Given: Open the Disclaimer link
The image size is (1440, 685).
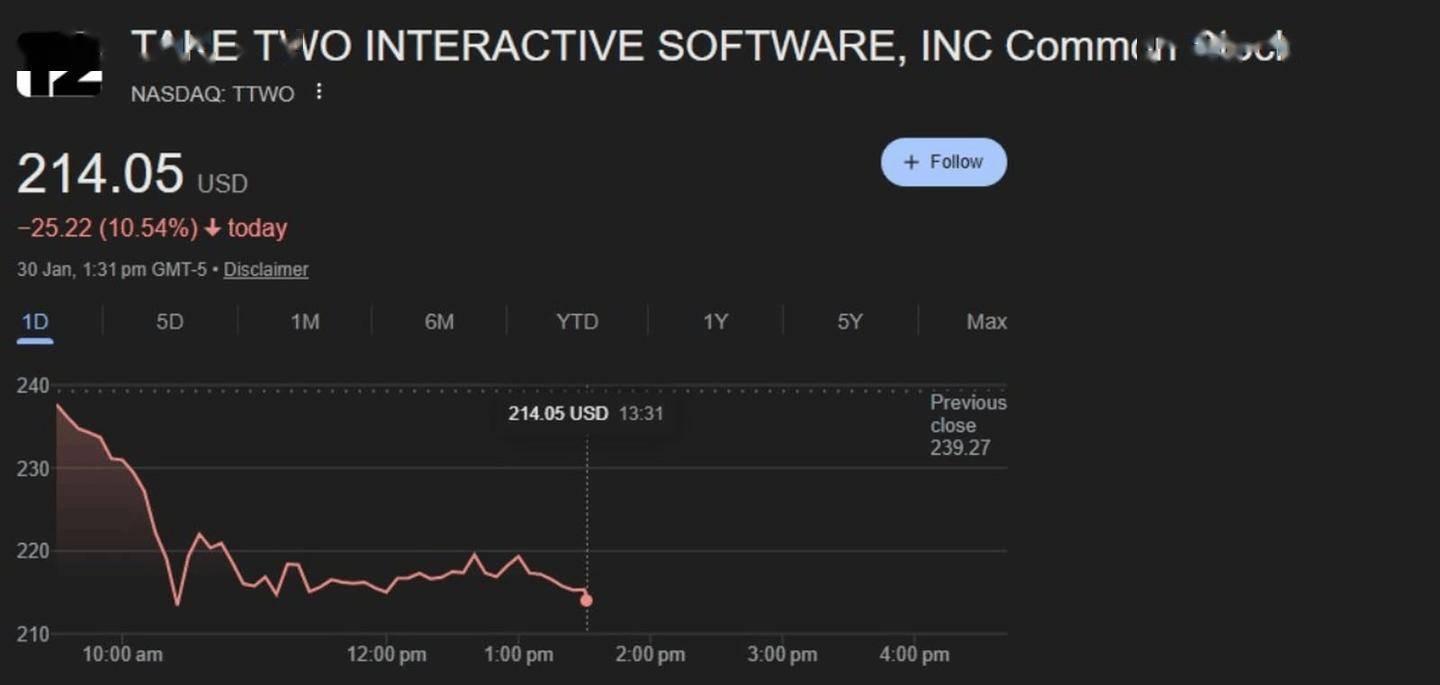Looking at the screenshot, I should pyautogui.click(x=266, y=270).
